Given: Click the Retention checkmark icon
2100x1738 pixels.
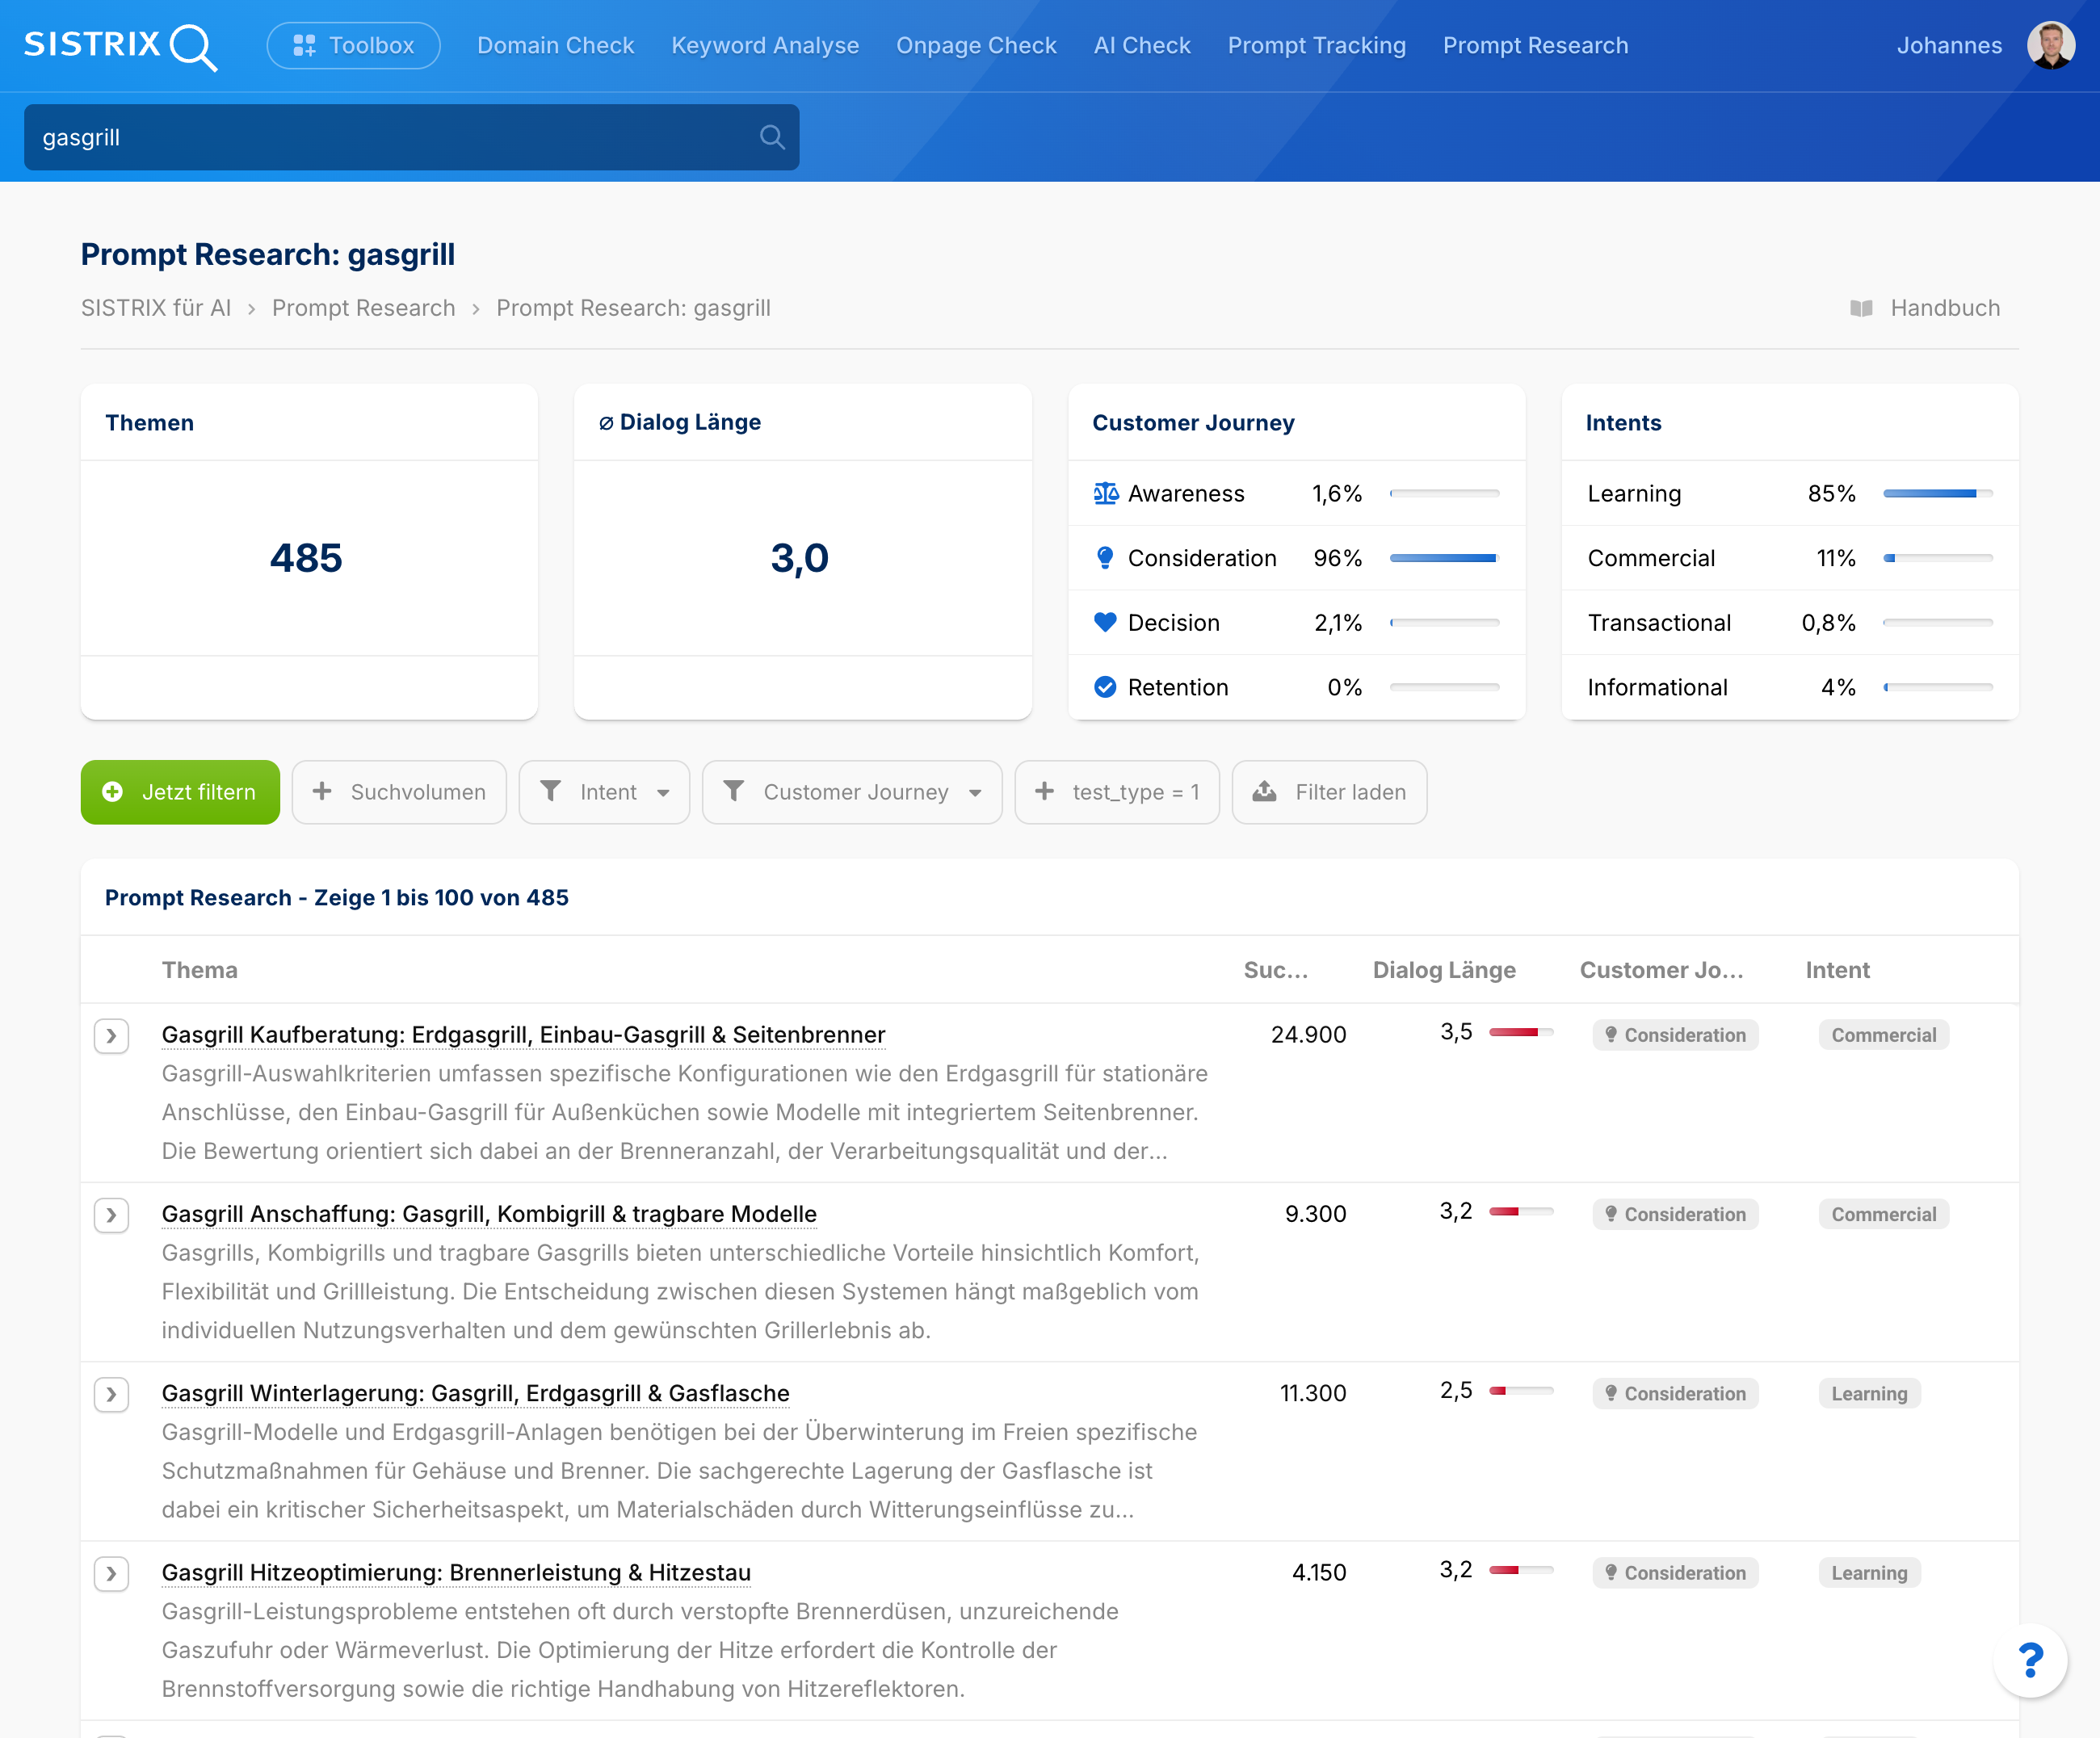Looking at the screenshot, I should [x=1105, y=687].
